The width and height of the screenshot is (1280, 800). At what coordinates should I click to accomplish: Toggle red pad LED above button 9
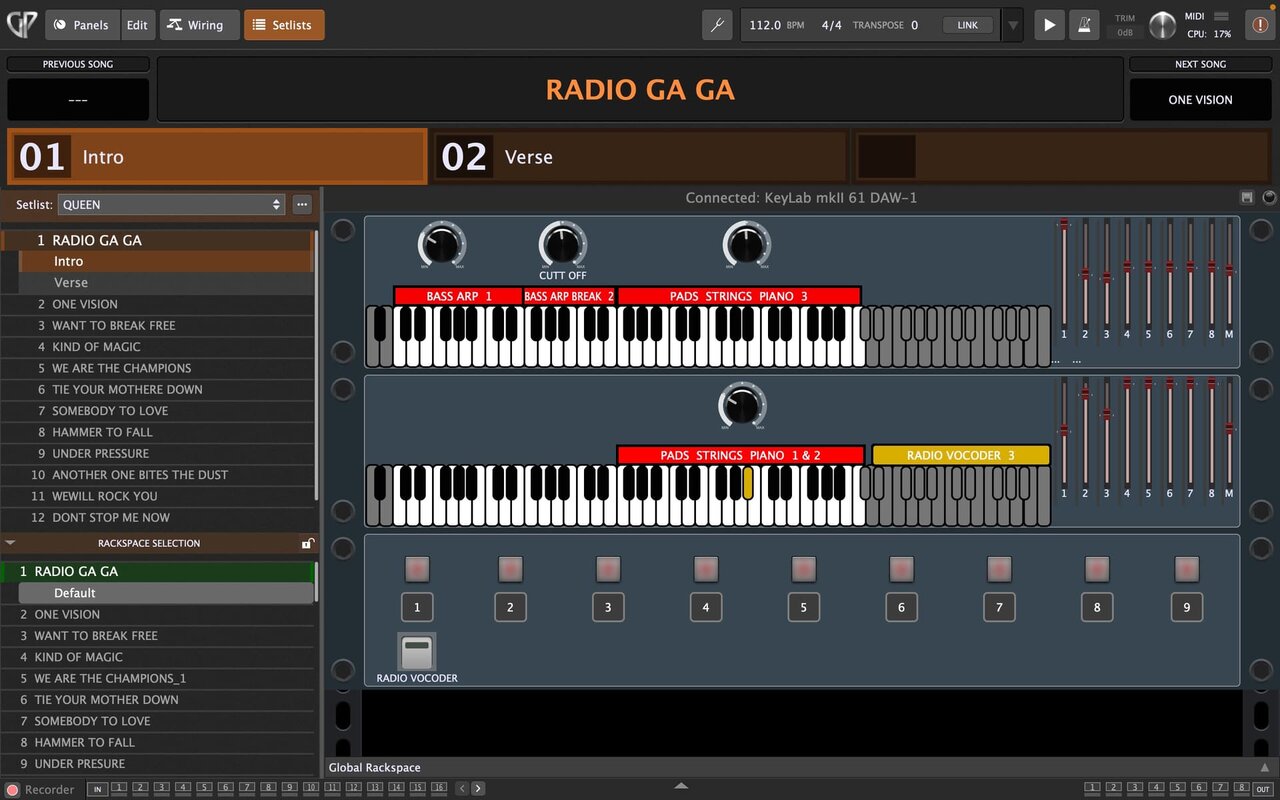tap(1187, 569)
